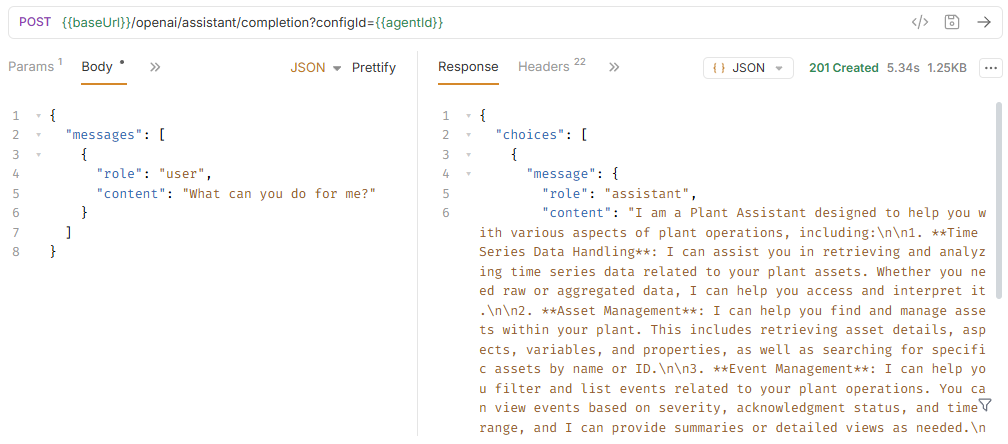Send the request with the arrow icon
Screen dimensions: 1008x444
(x=984, y=22)
